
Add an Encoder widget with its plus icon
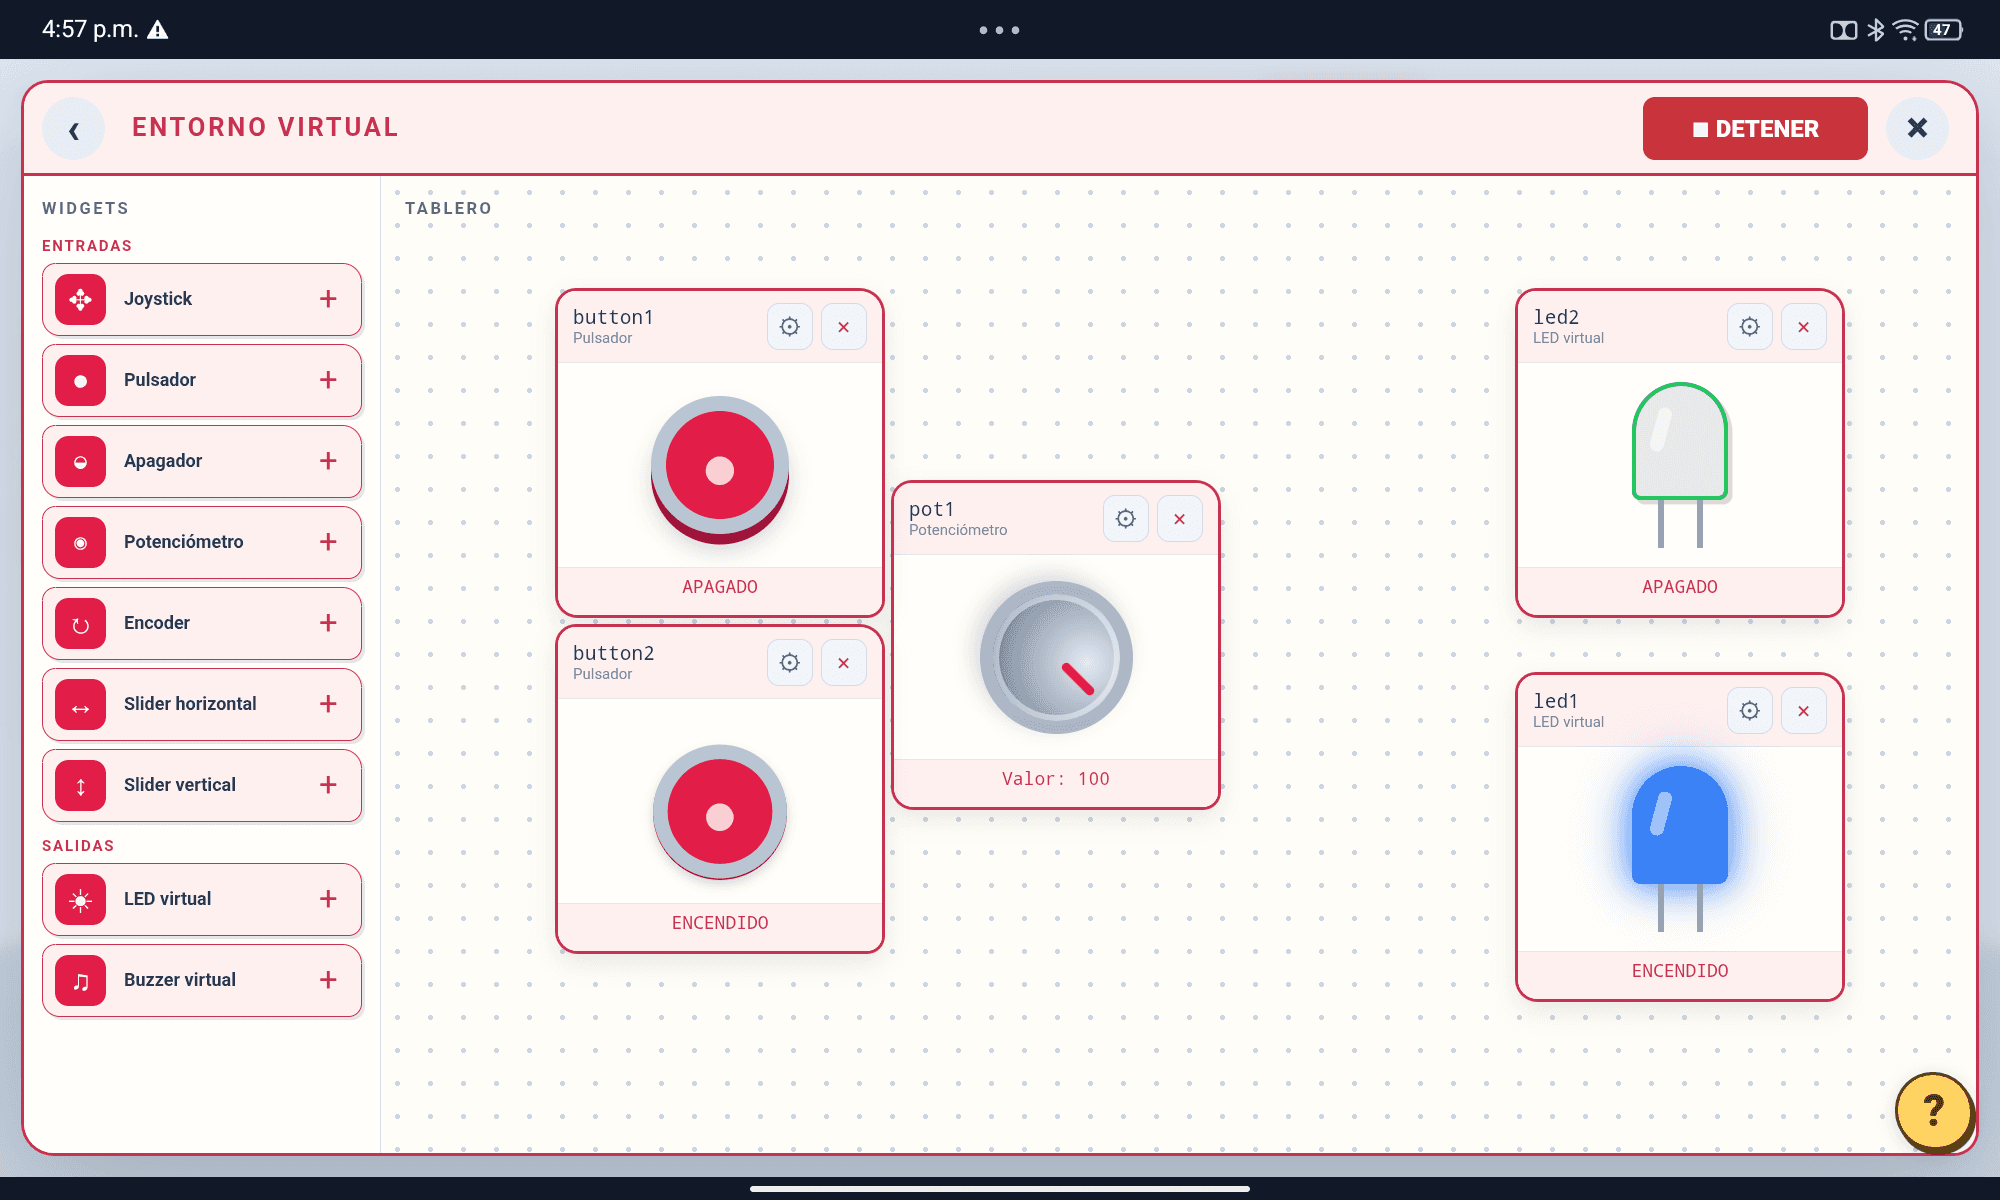pyautogui.click(x=328, y=623)
